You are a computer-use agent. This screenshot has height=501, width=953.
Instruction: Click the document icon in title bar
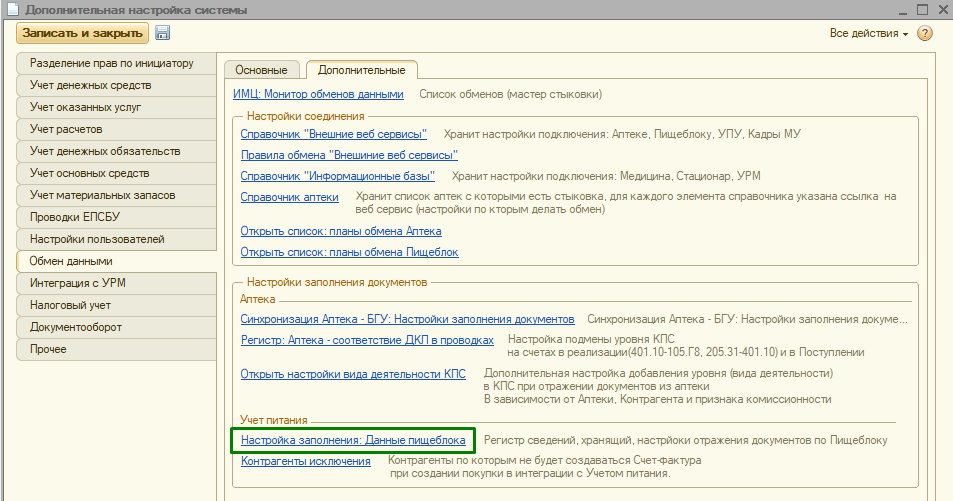click(x=12, y=9)
